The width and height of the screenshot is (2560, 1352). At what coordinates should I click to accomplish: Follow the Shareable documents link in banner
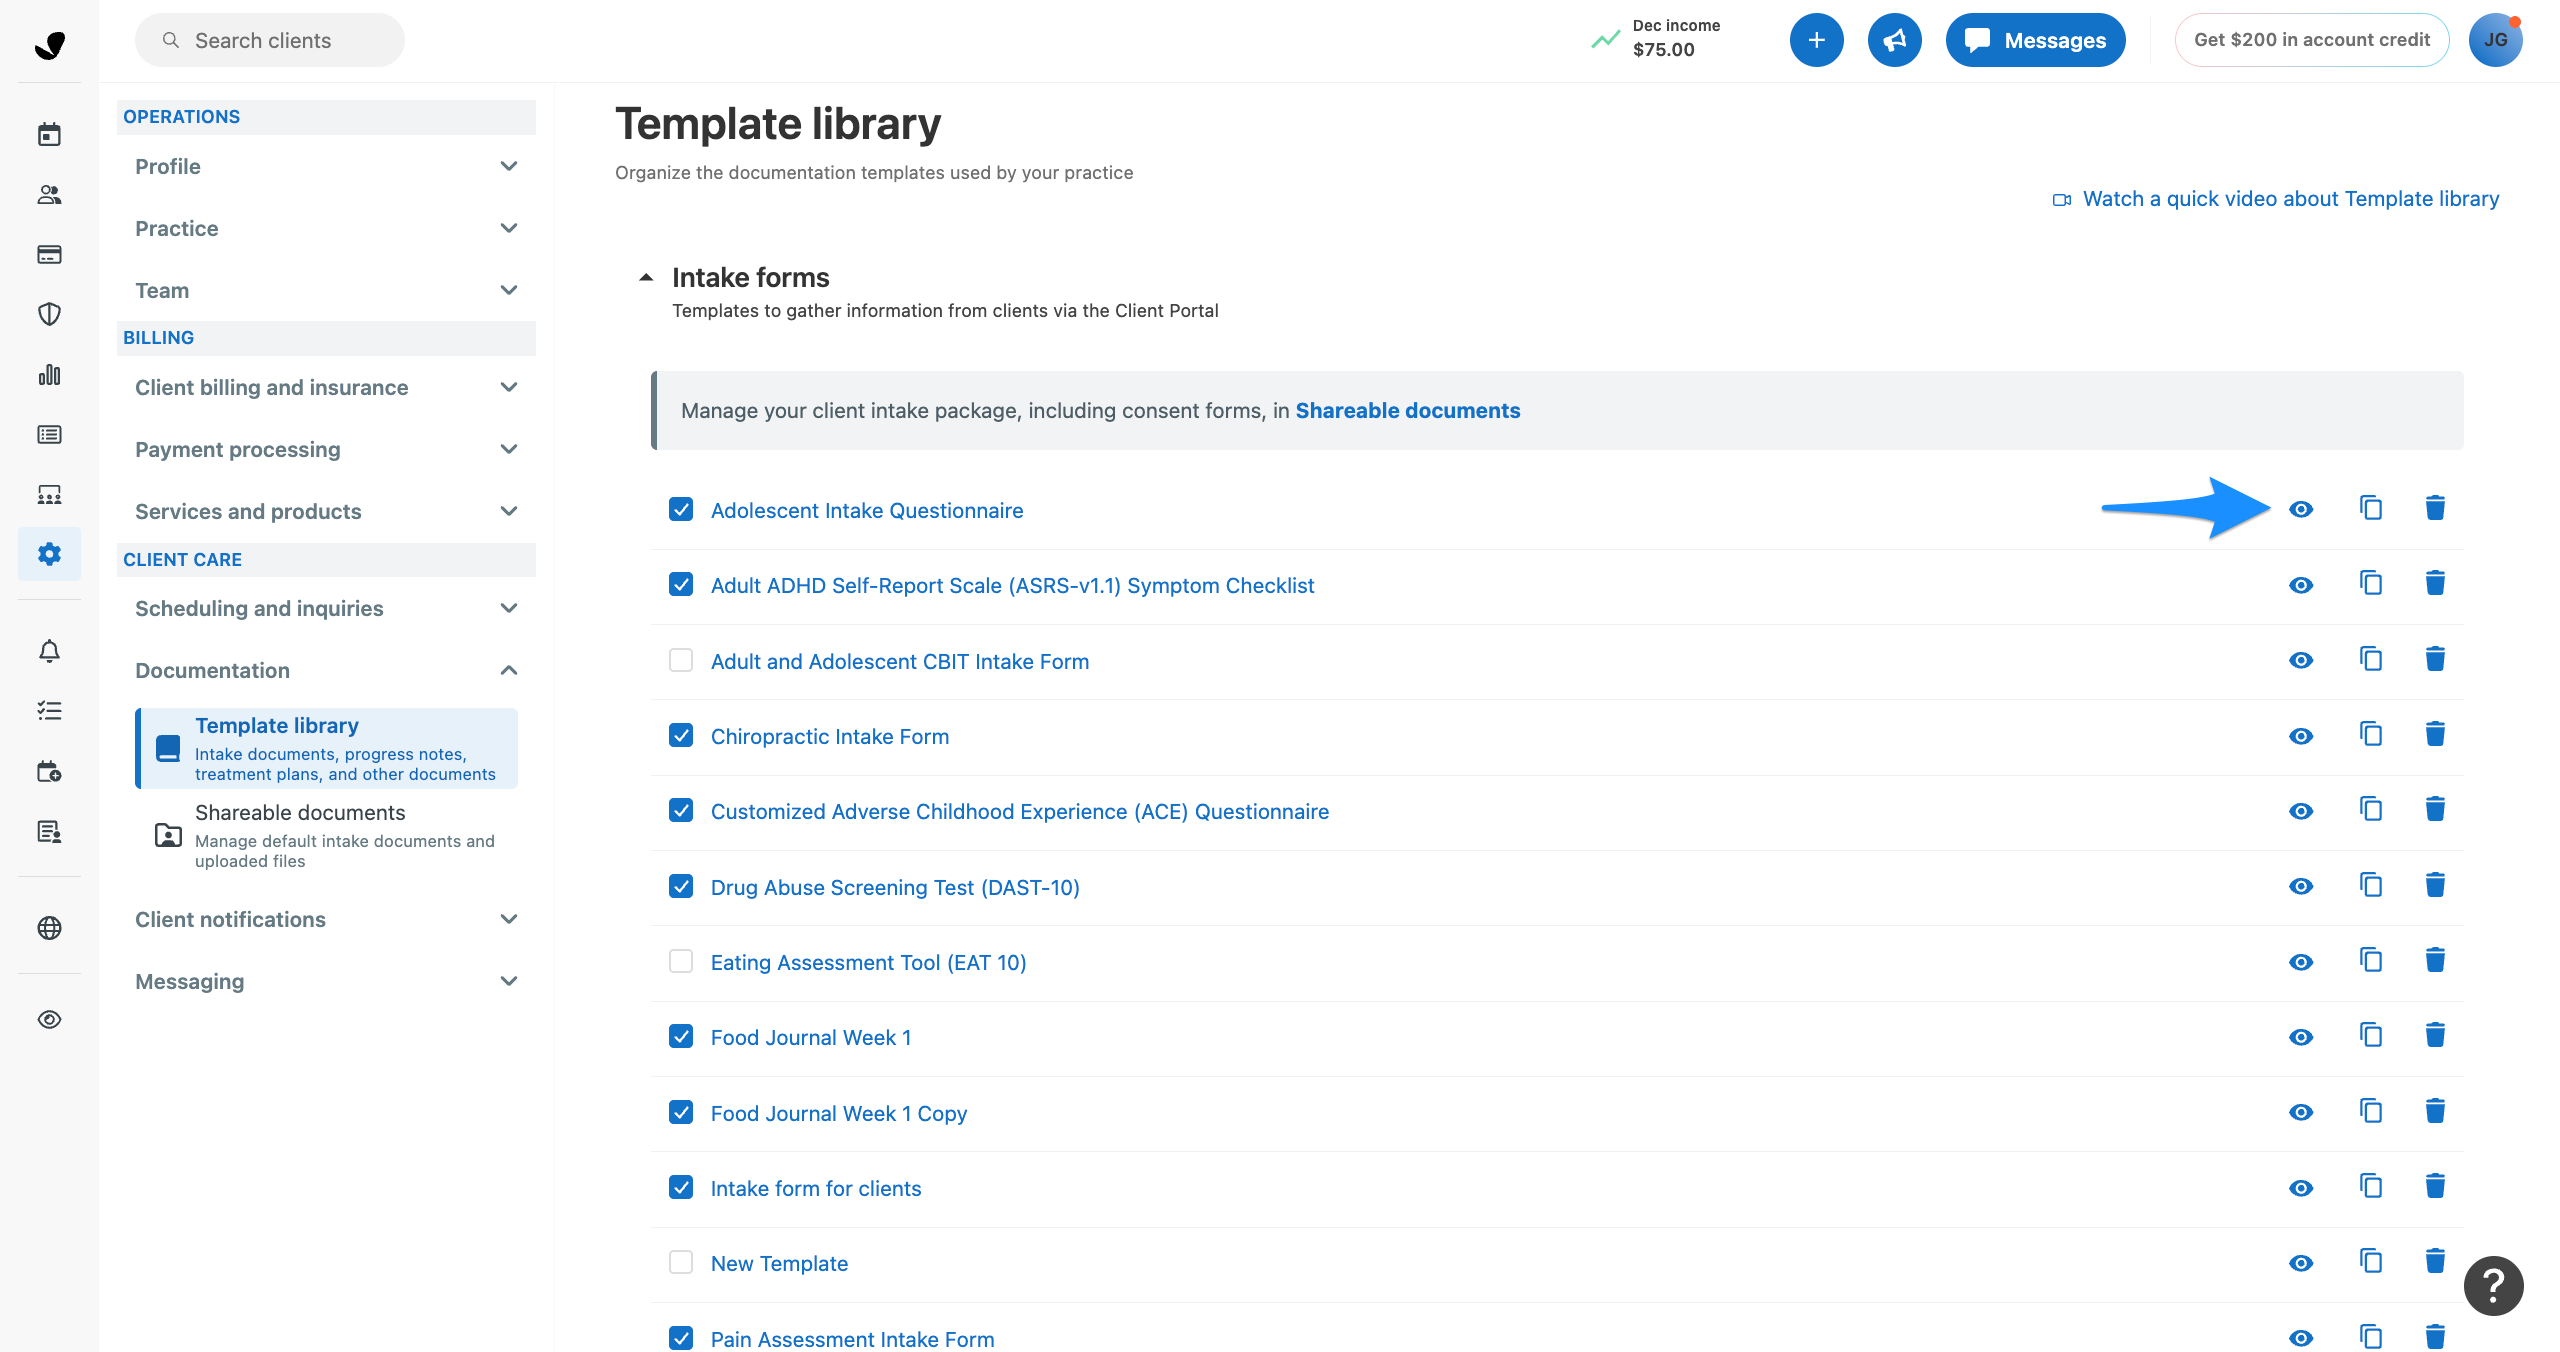point(1407,410)
